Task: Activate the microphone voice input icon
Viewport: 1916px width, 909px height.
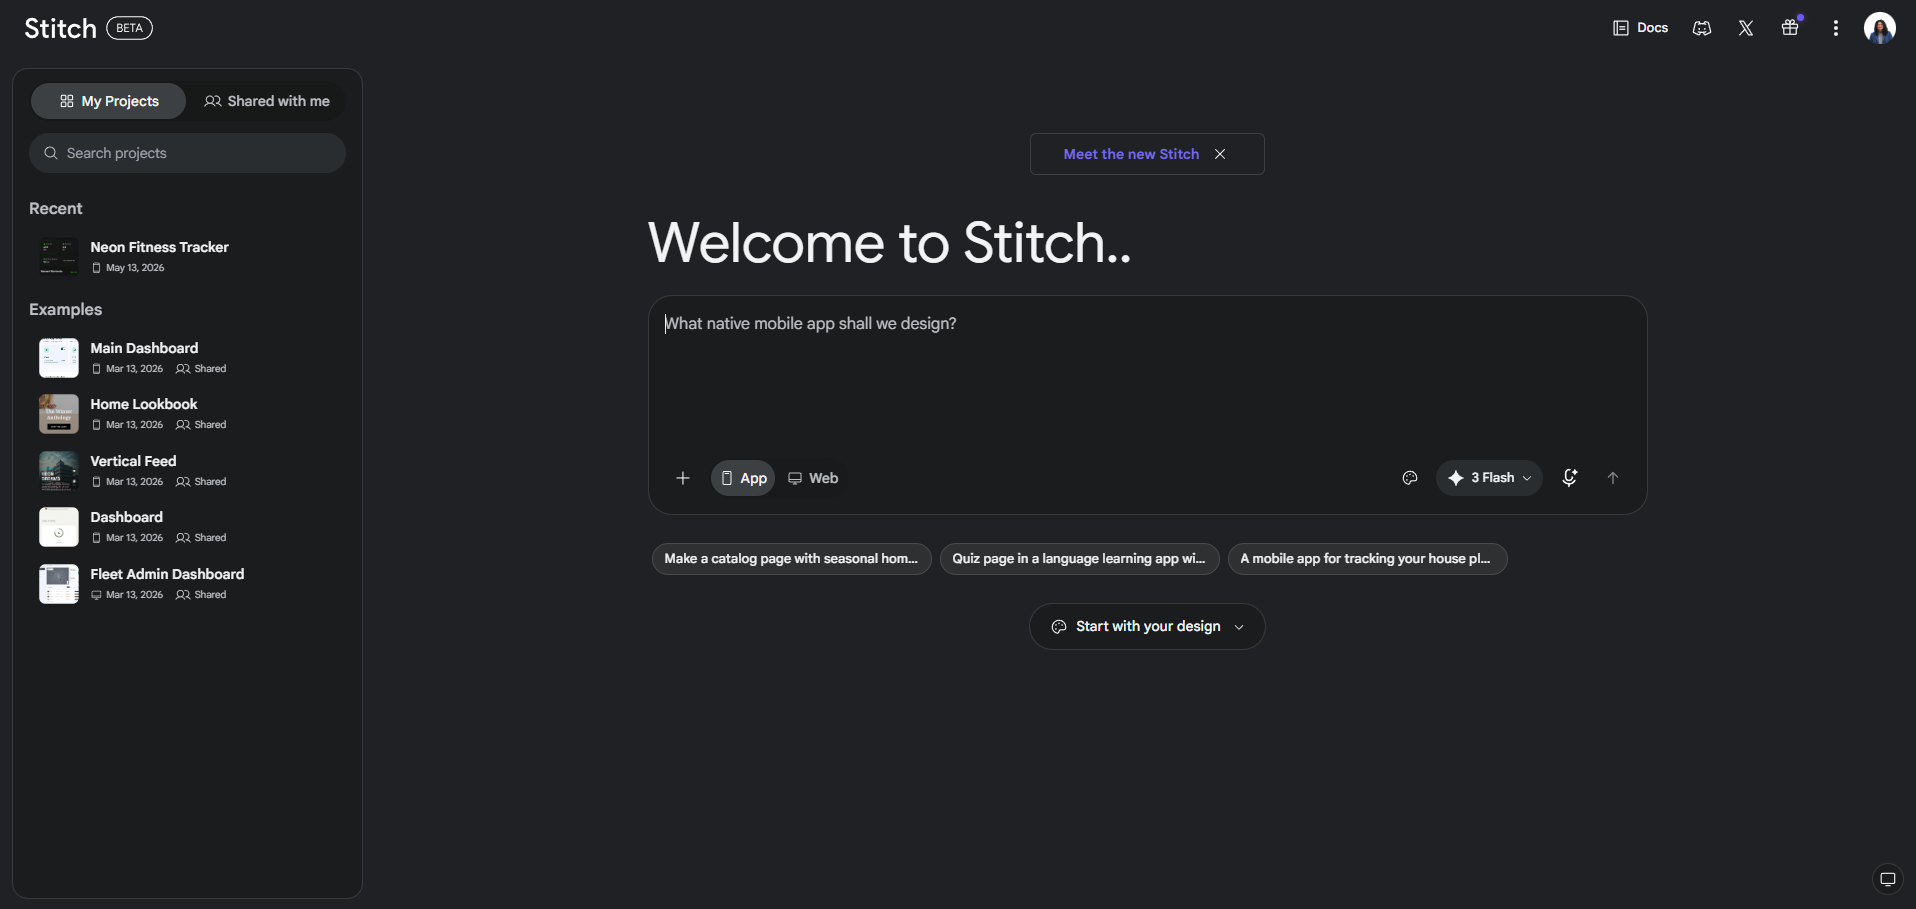Action: (1570, 478)
